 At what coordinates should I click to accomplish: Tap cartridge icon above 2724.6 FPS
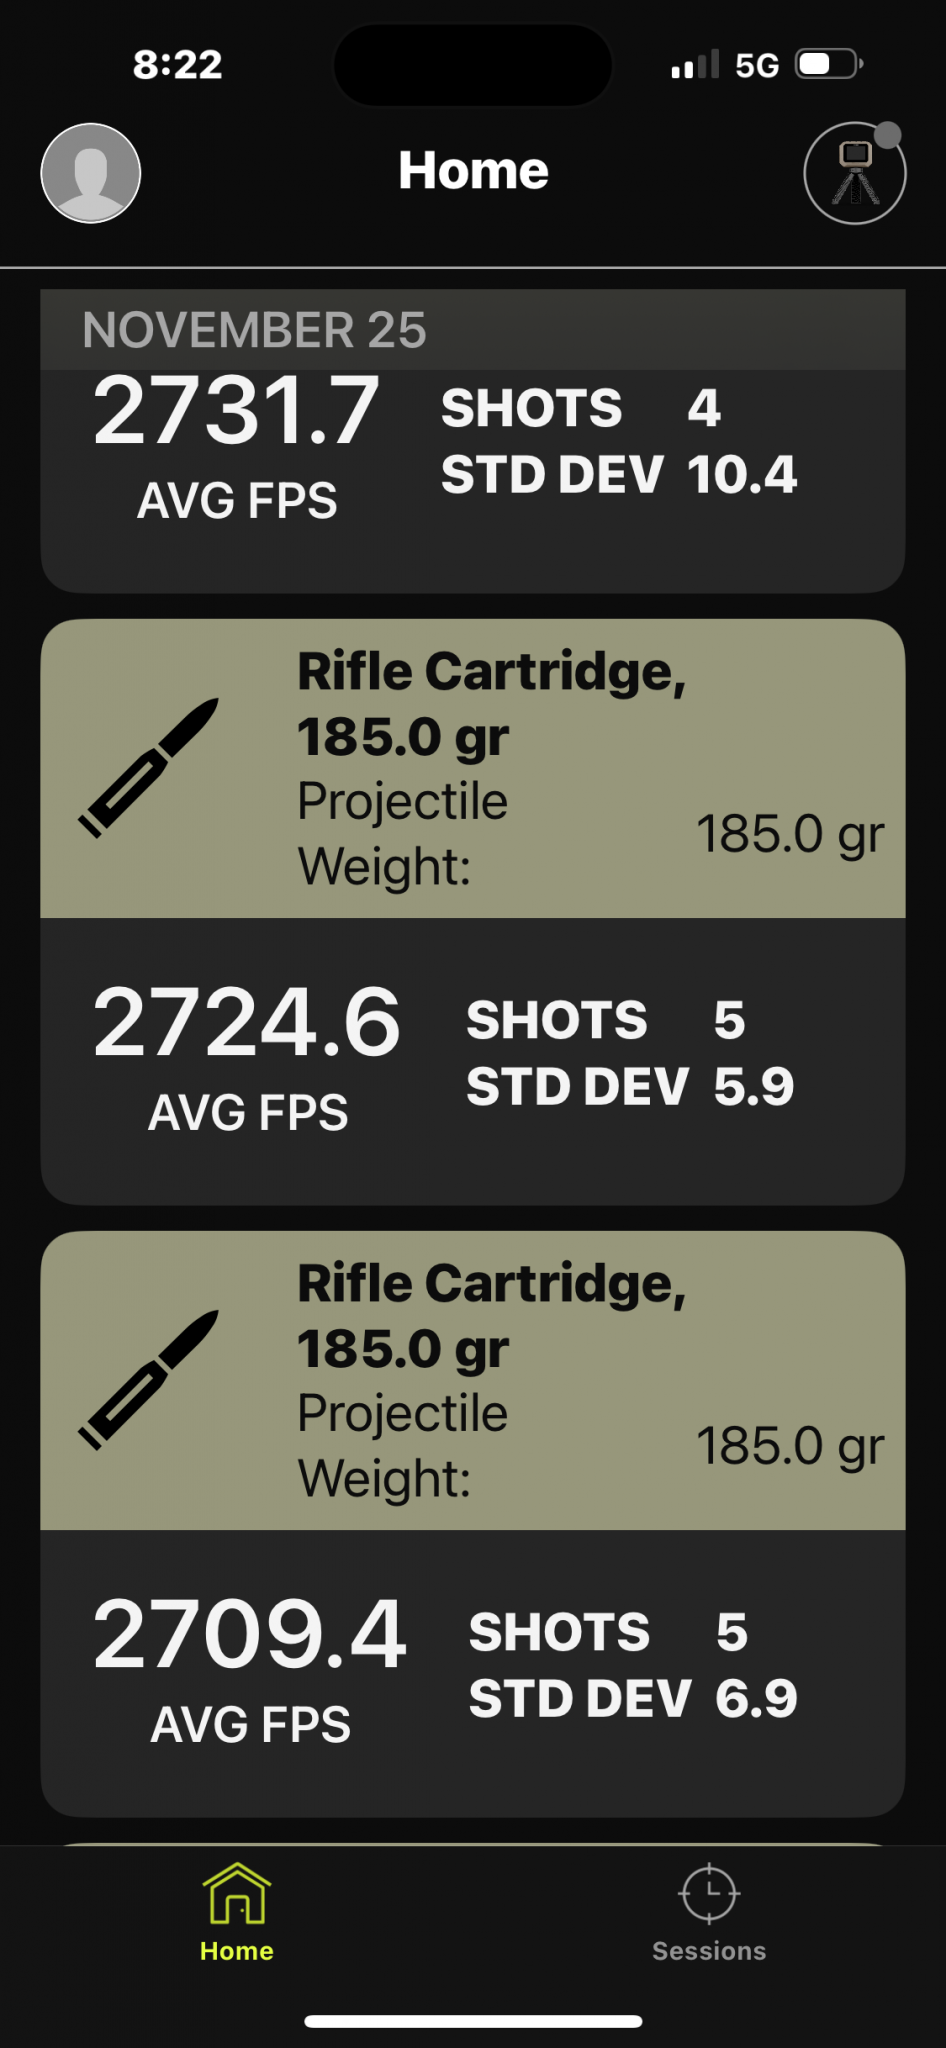coord(149,768)
